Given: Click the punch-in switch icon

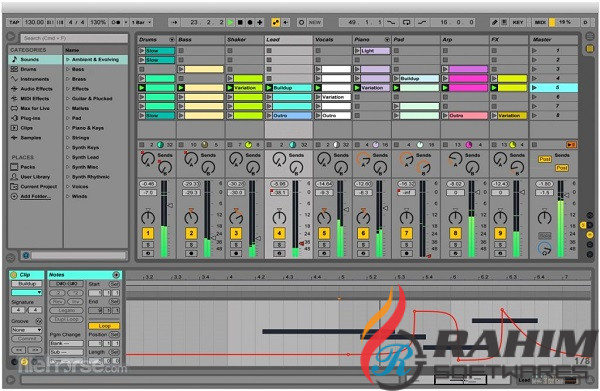Looking at the screenshot, I should click(391, 23).
